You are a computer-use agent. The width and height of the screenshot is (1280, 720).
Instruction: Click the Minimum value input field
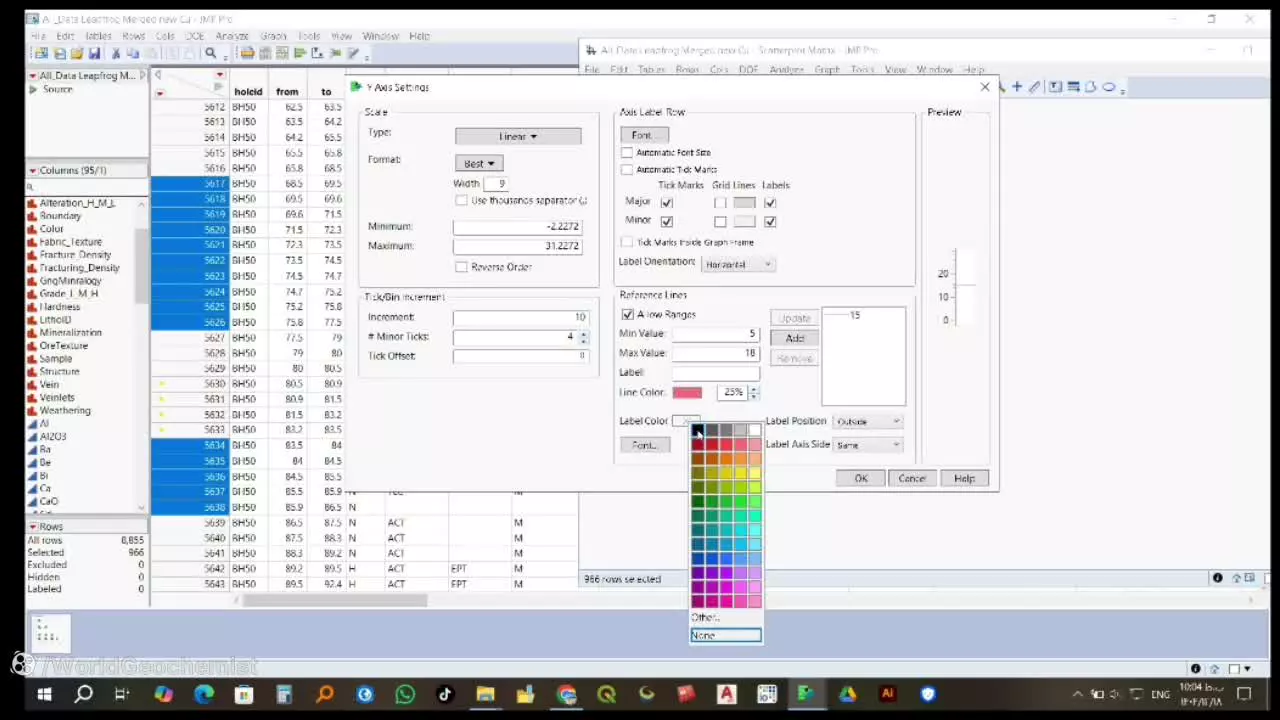tap(517, 227)
